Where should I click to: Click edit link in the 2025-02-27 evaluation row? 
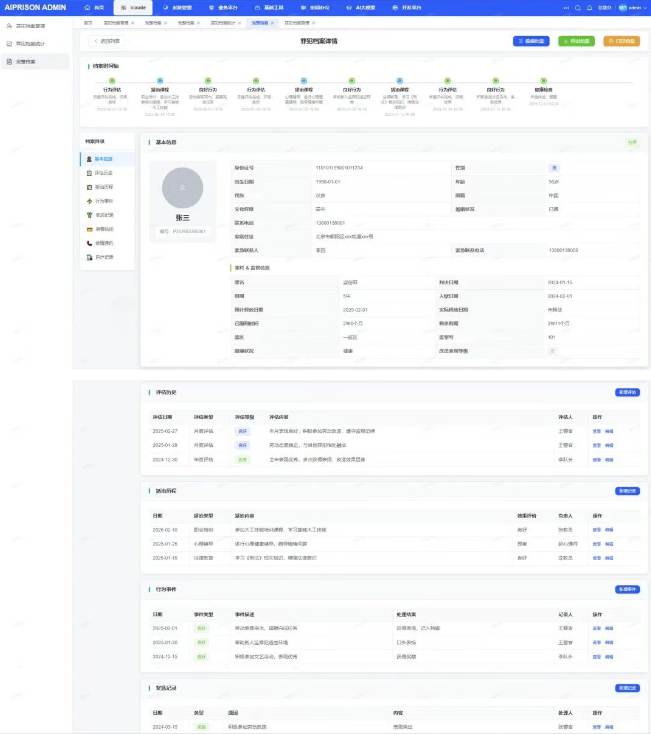click(609, 431)
